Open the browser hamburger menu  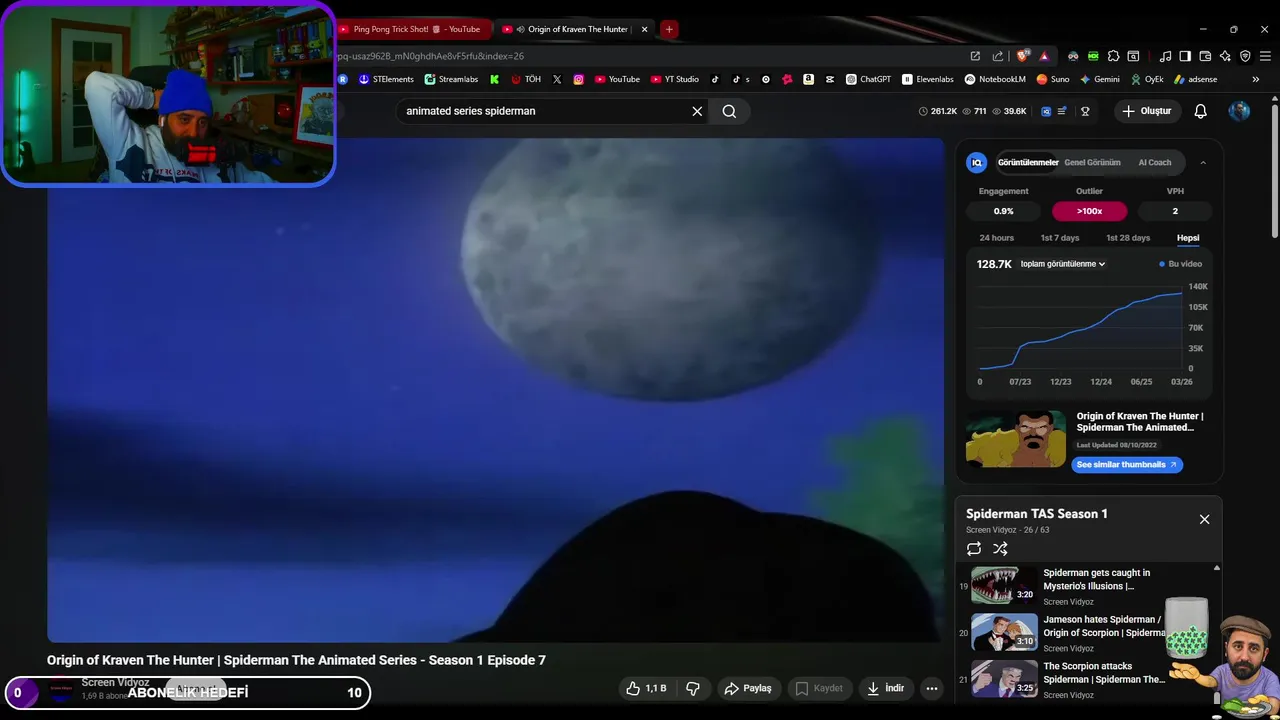(1265, 56)
